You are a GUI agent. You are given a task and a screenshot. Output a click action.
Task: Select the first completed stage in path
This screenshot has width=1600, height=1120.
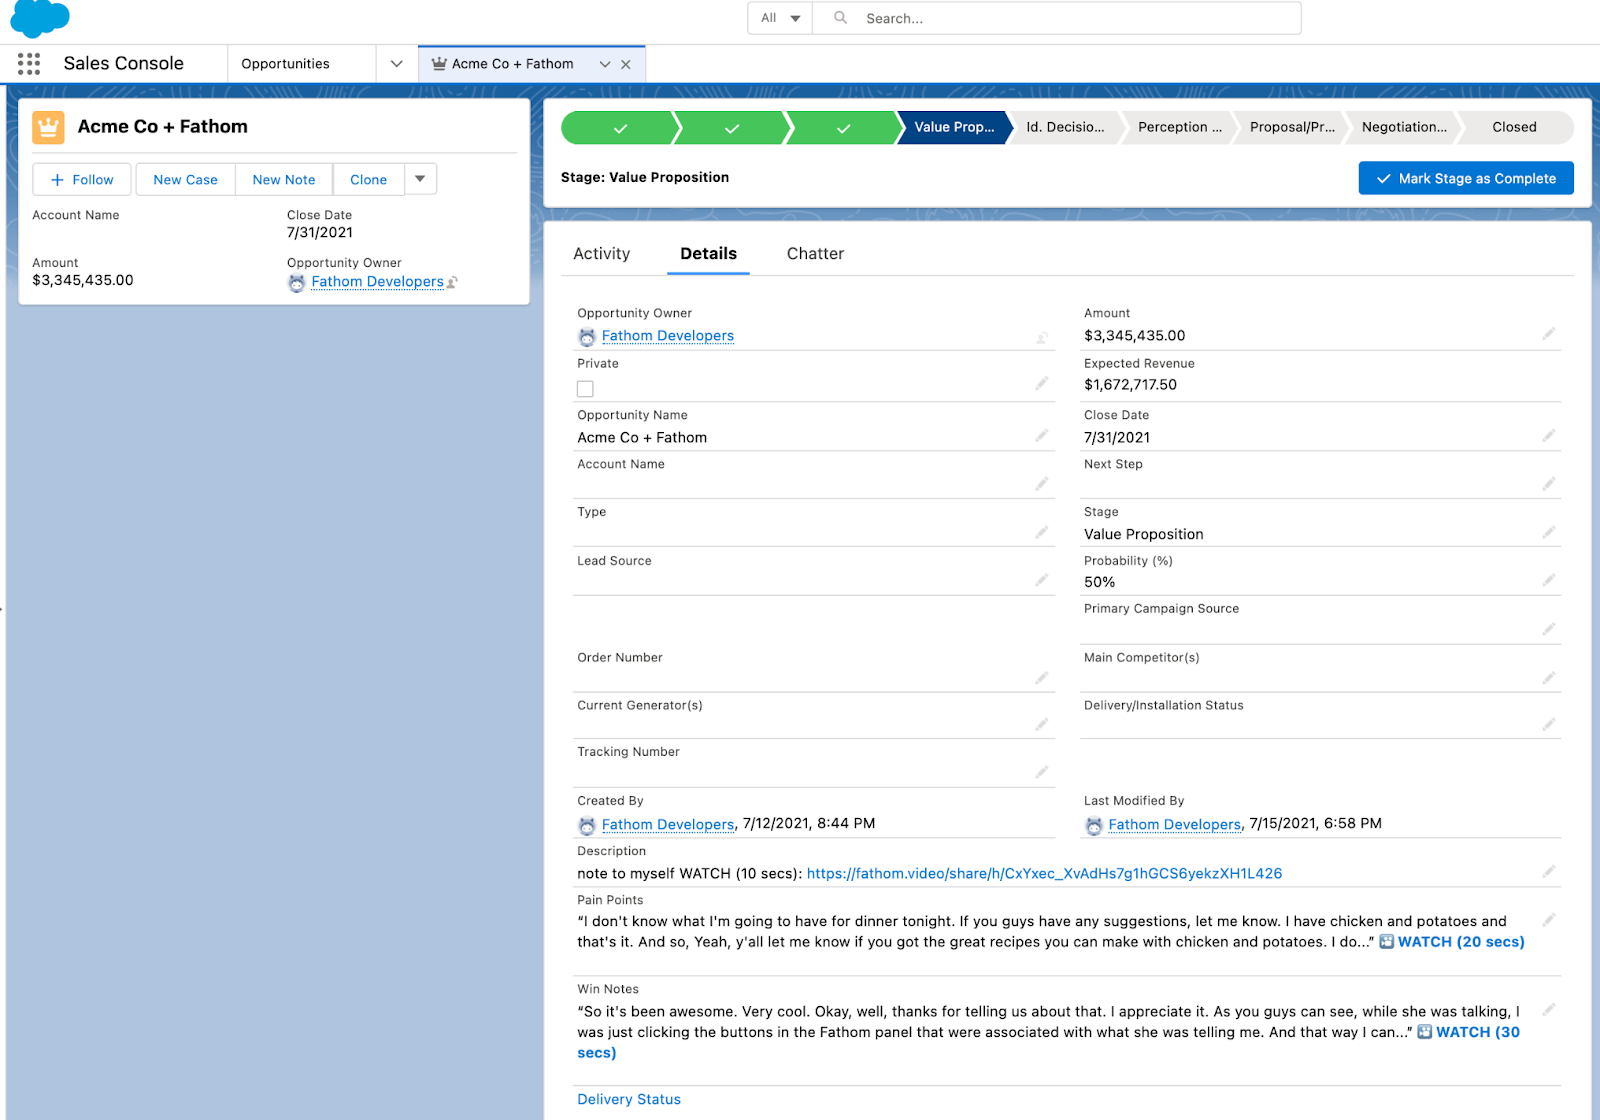click(x=620, y=128)
